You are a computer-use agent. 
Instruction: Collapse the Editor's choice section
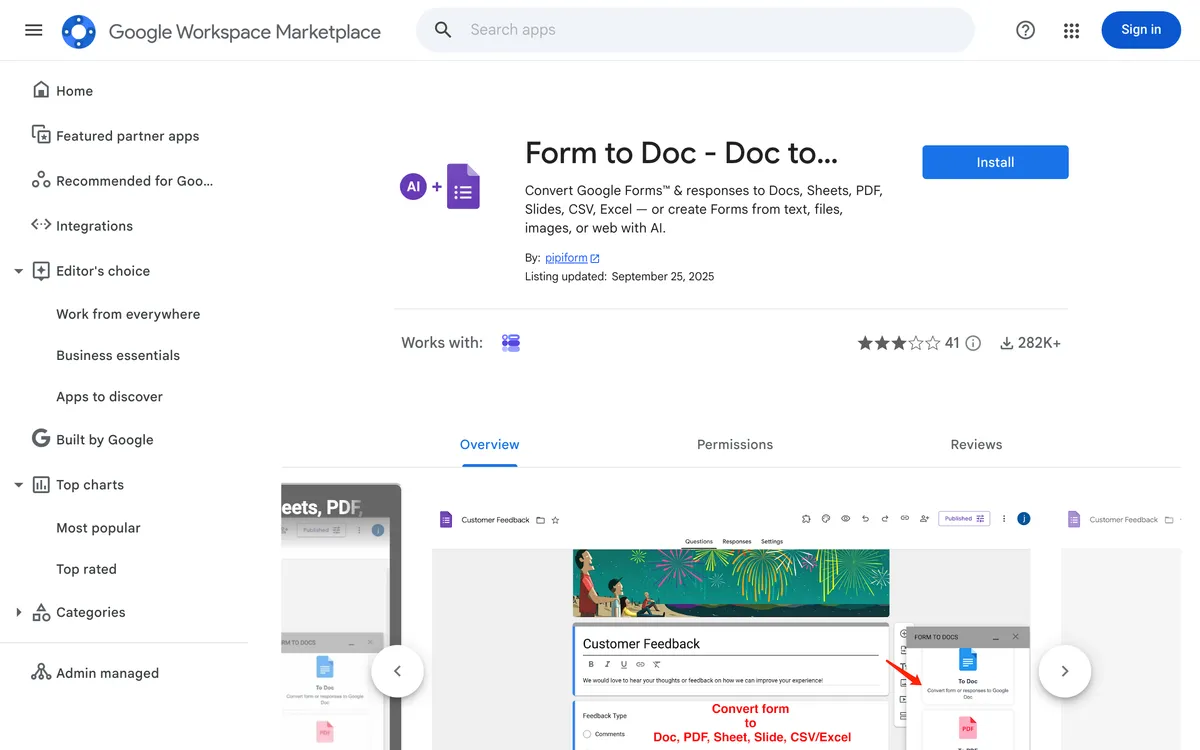coord(18,271)
